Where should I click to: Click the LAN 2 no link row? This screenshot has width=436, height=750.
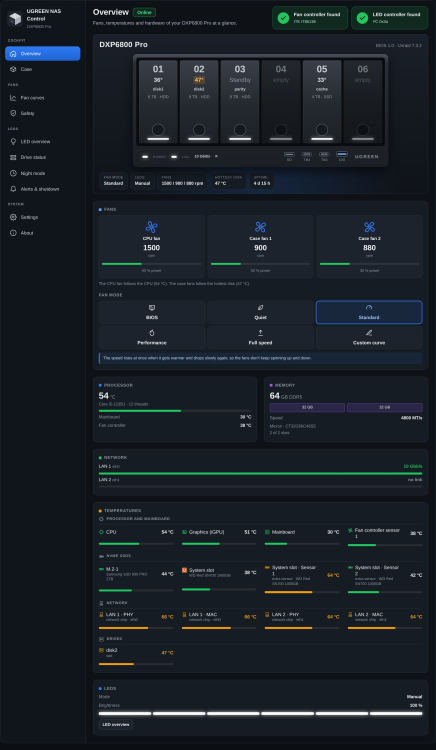261,482
